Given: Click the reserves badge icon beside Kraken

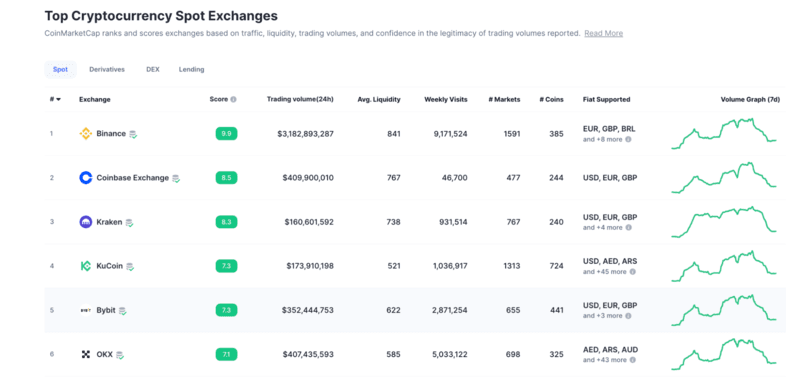Looking at the screenshot, I should point(130,222).
